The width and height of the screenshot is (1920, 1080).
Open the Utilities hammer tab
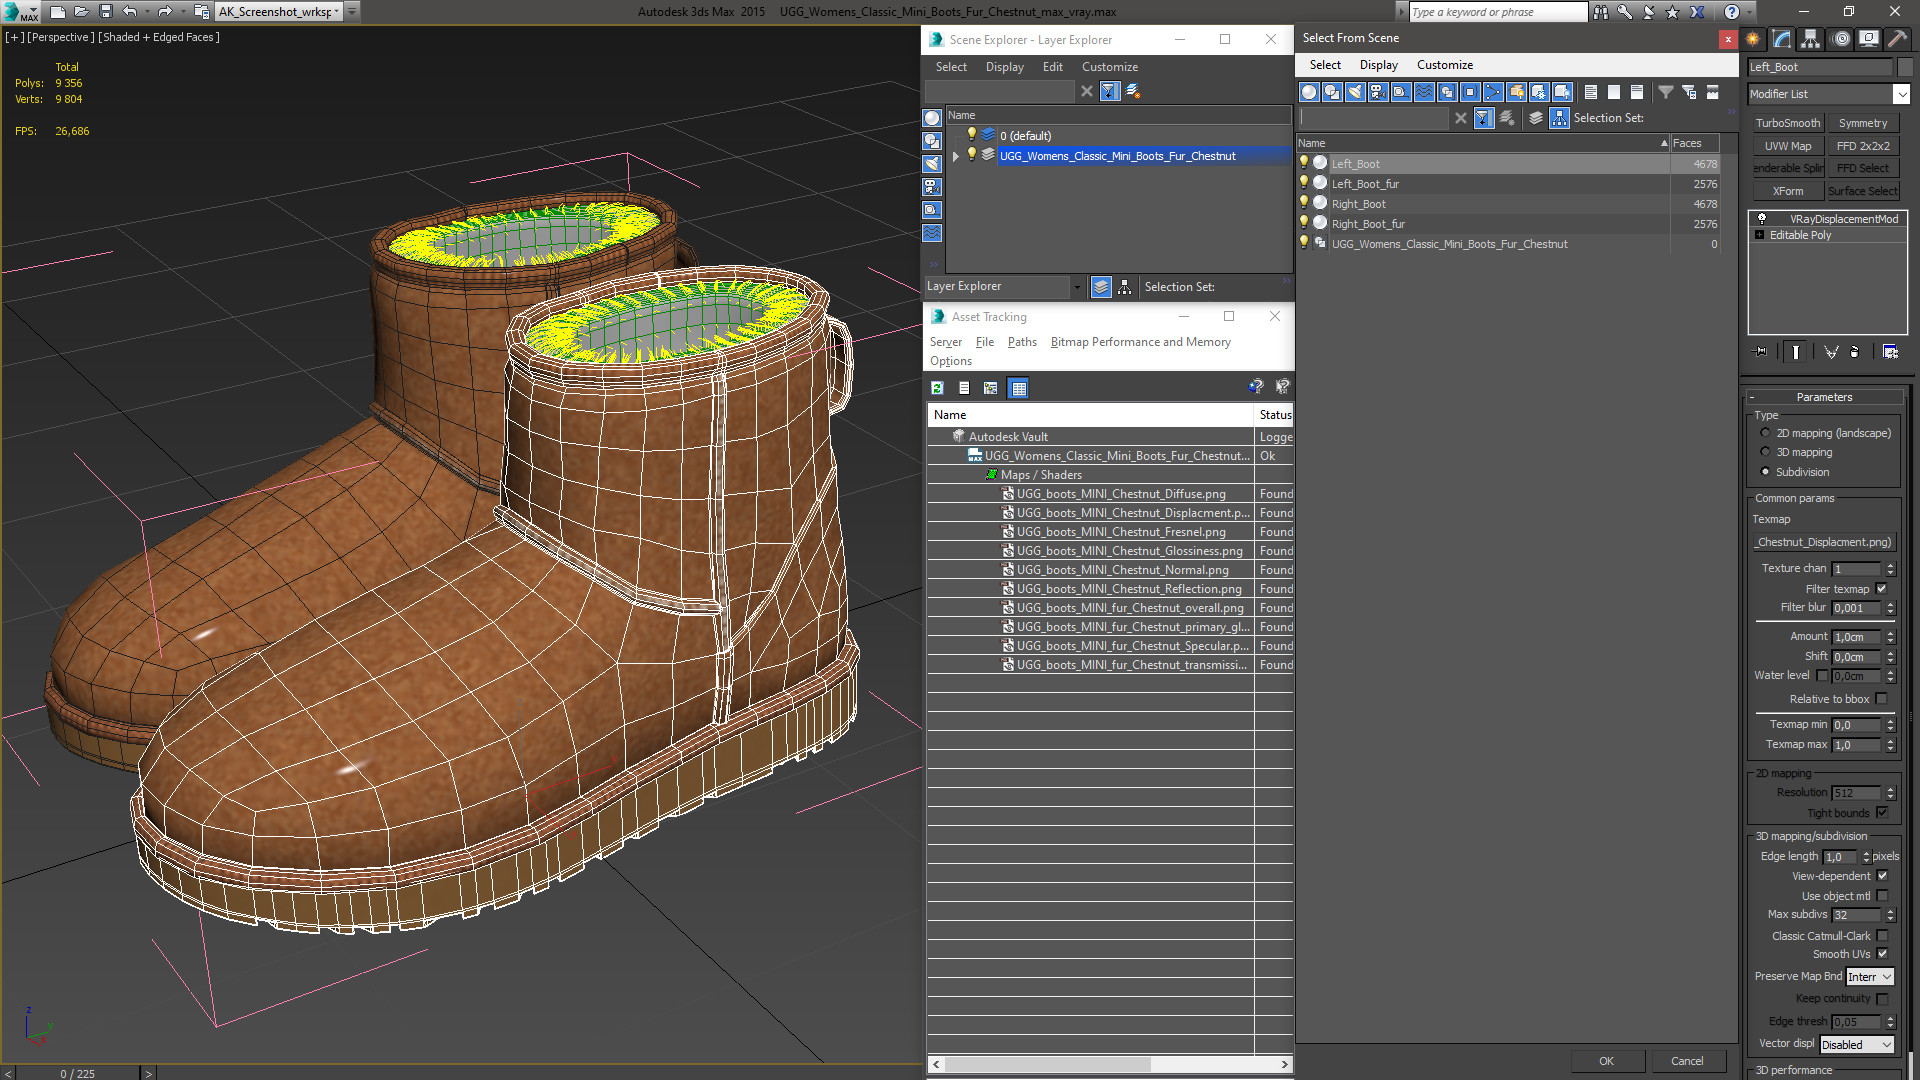click(1897, 39)
